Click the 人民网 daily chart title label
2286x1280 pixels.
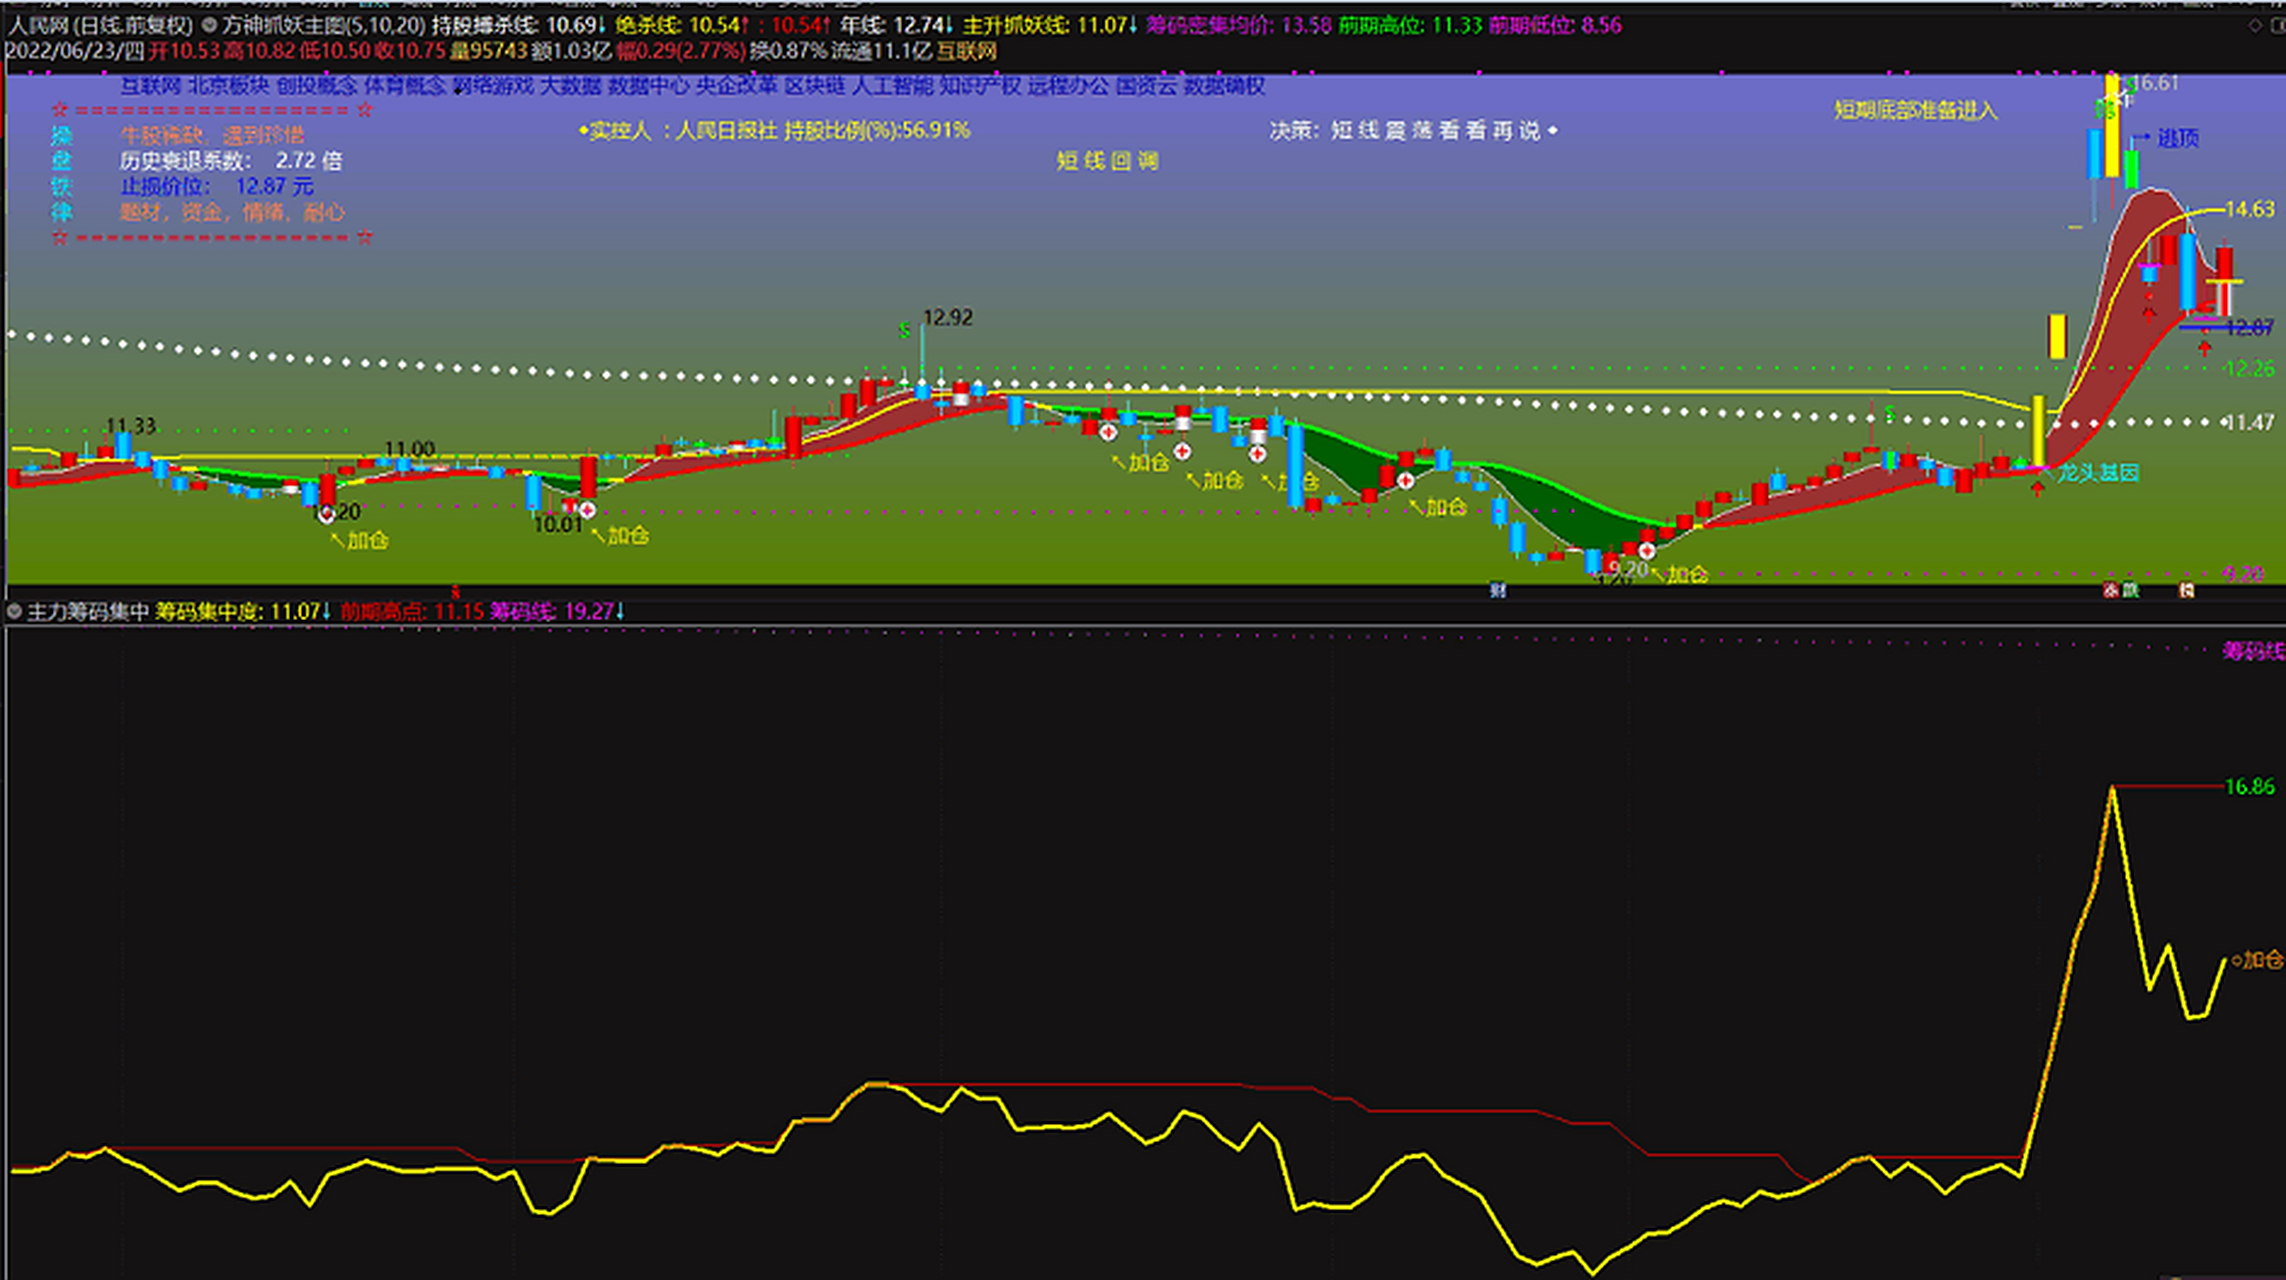pos(100,25)
